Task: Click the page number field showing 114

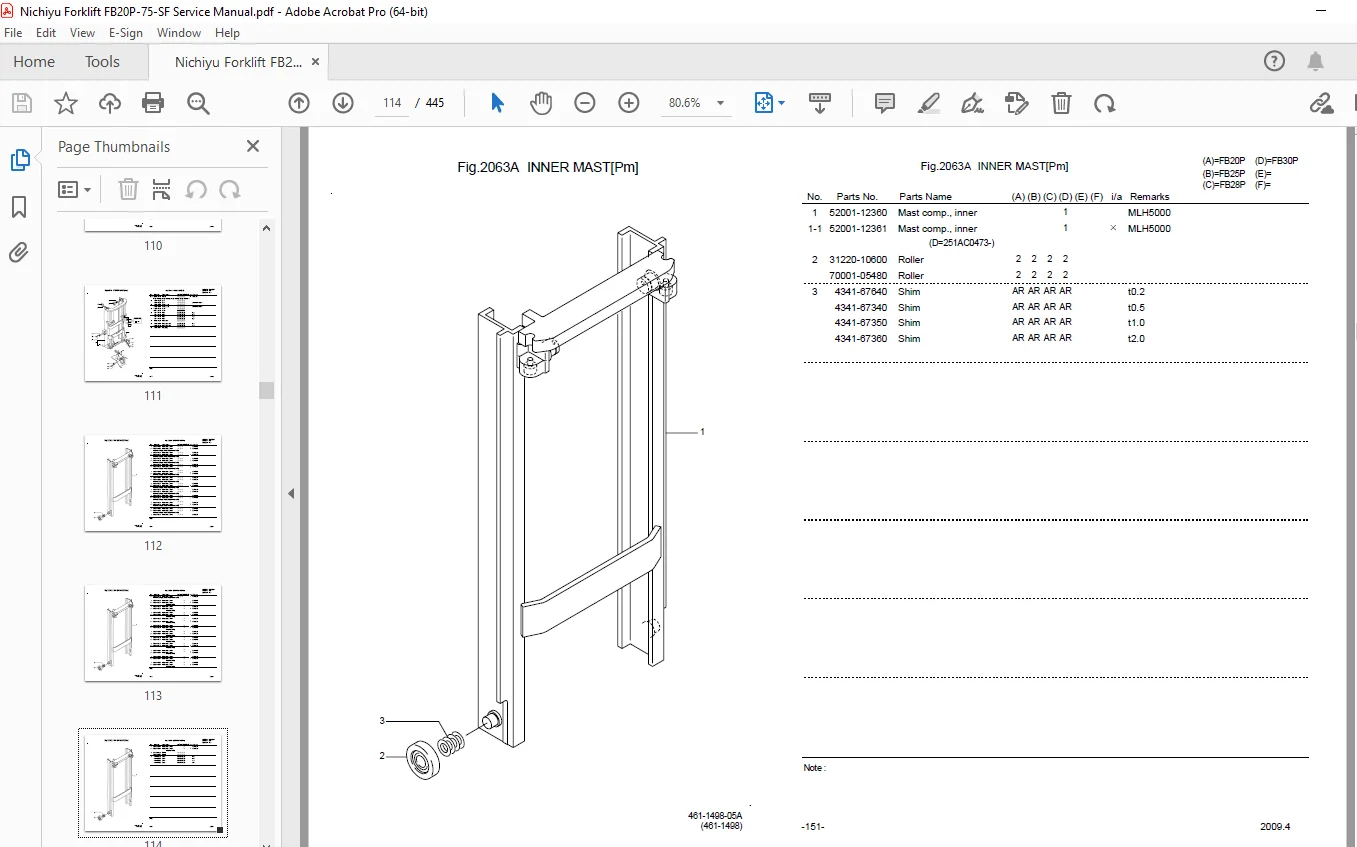Action: pos(391,103)
